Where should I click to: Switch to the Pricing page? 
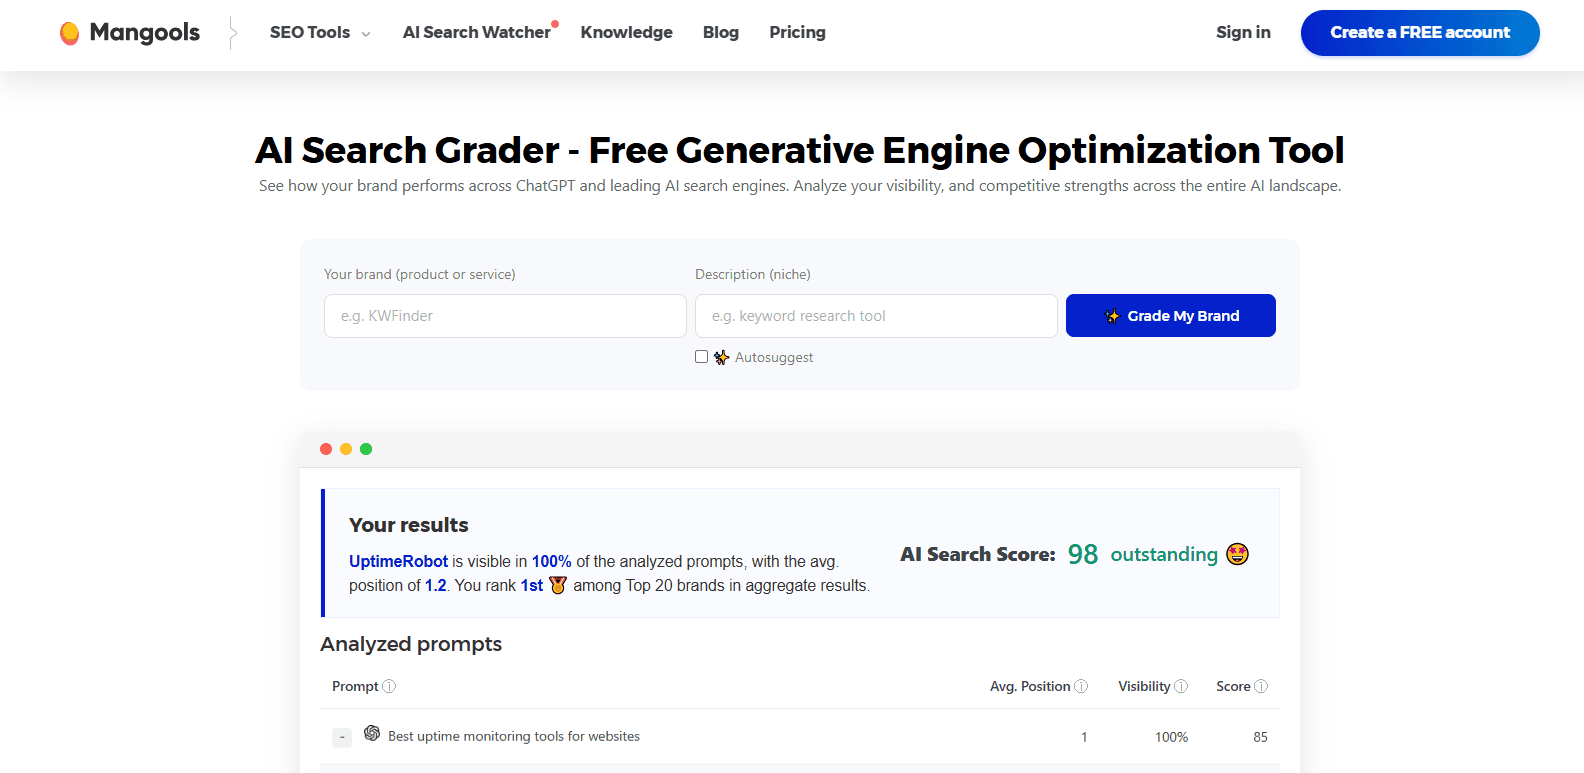[x=797, y=32]
